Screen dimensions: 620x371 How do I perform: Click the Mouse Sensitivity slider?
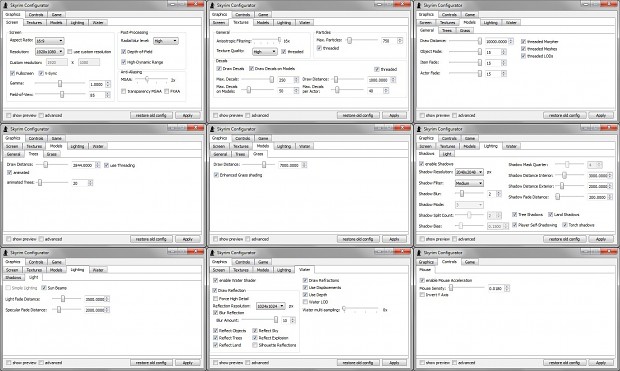pos(467,288)
